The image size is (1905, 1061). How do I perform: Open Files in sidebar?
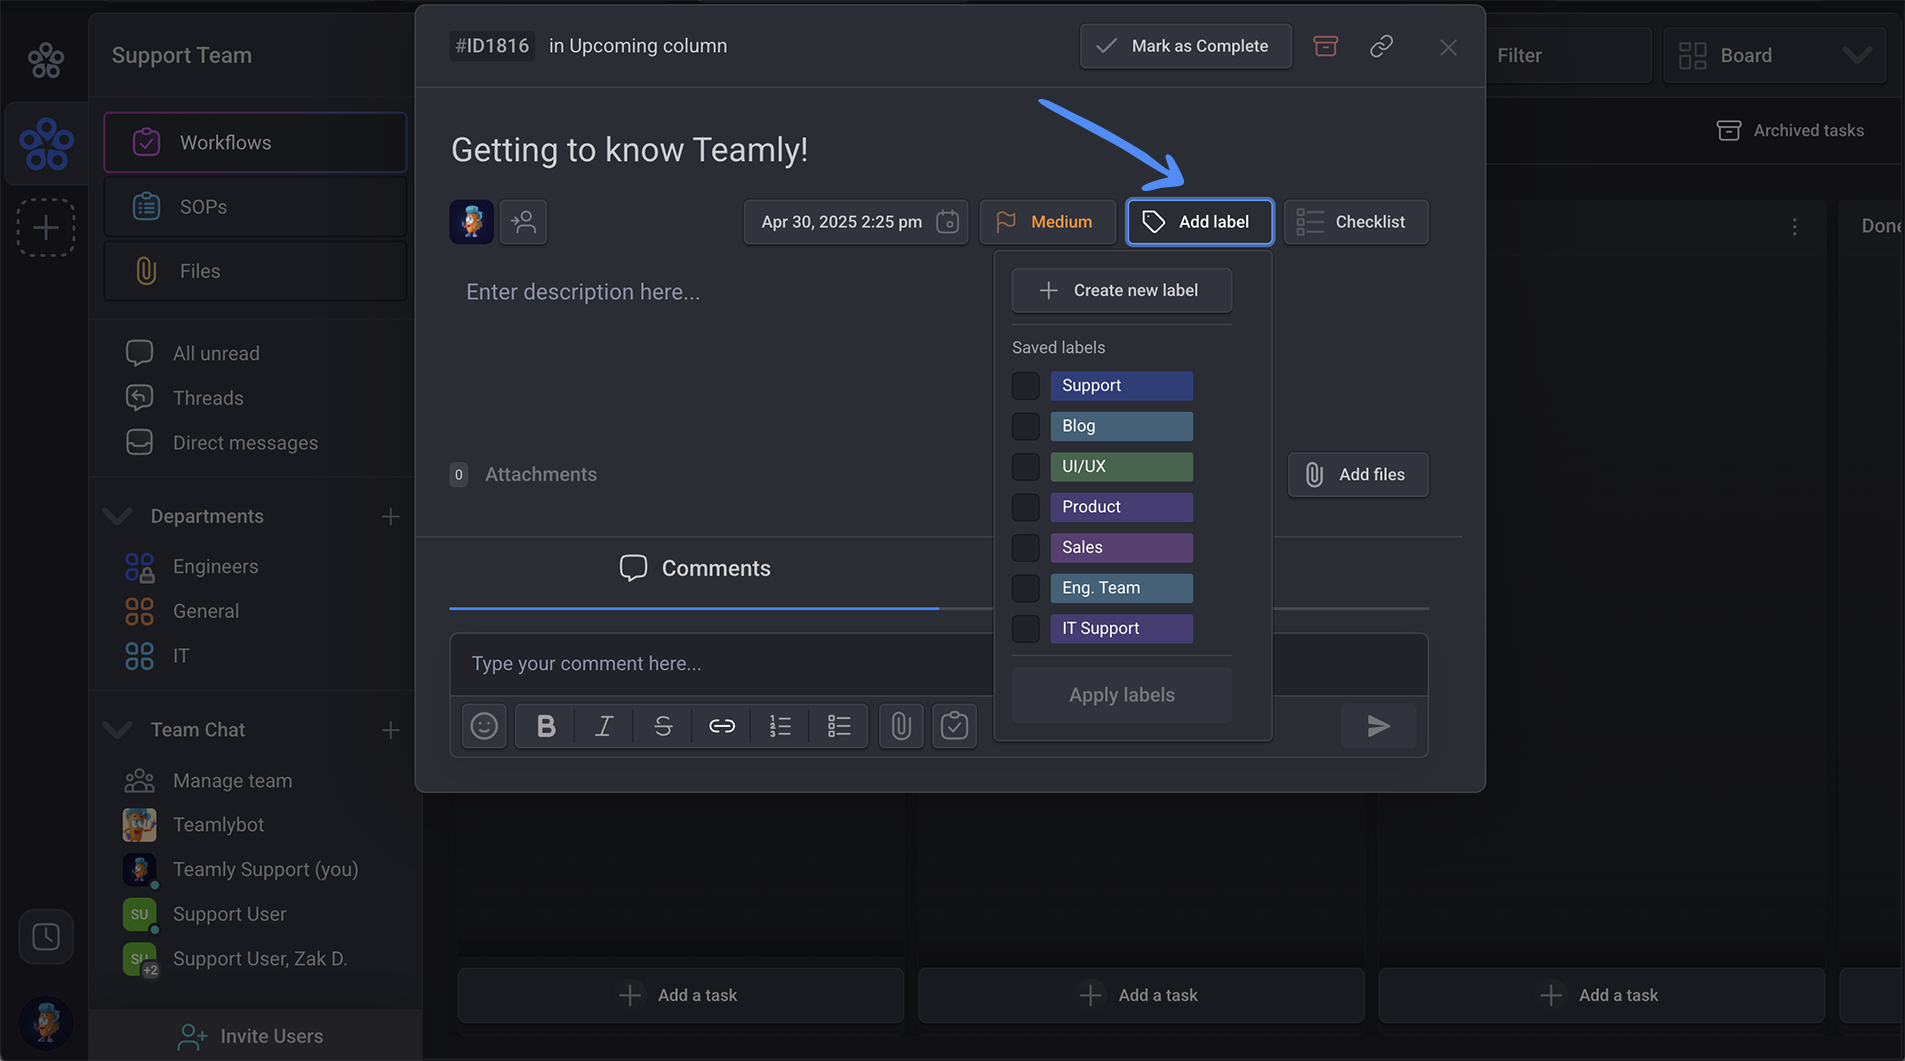[x=255, y=271]
